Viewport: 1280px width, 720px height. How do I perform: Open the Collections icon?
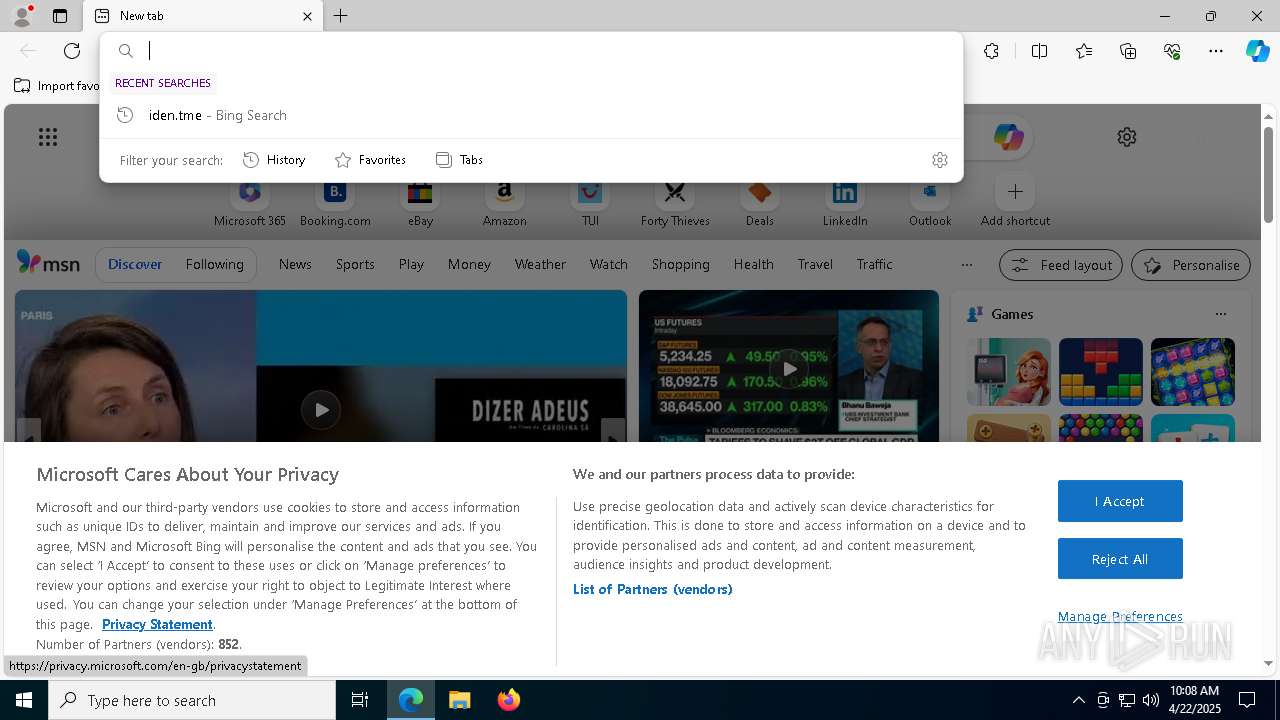tap(1128, 51)
